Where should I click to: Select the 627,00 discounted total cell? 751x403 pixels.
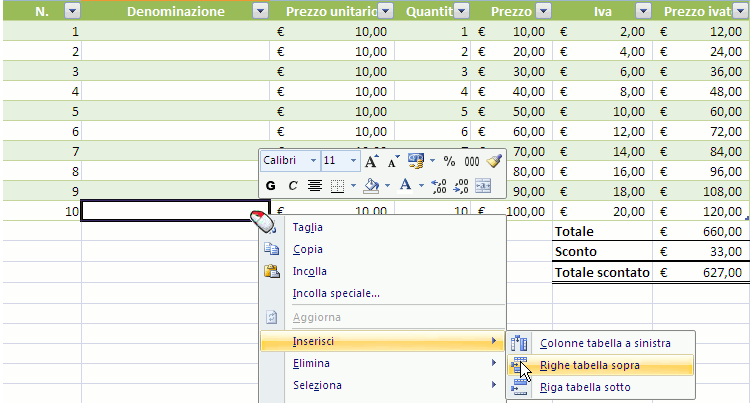pos(701,272)
